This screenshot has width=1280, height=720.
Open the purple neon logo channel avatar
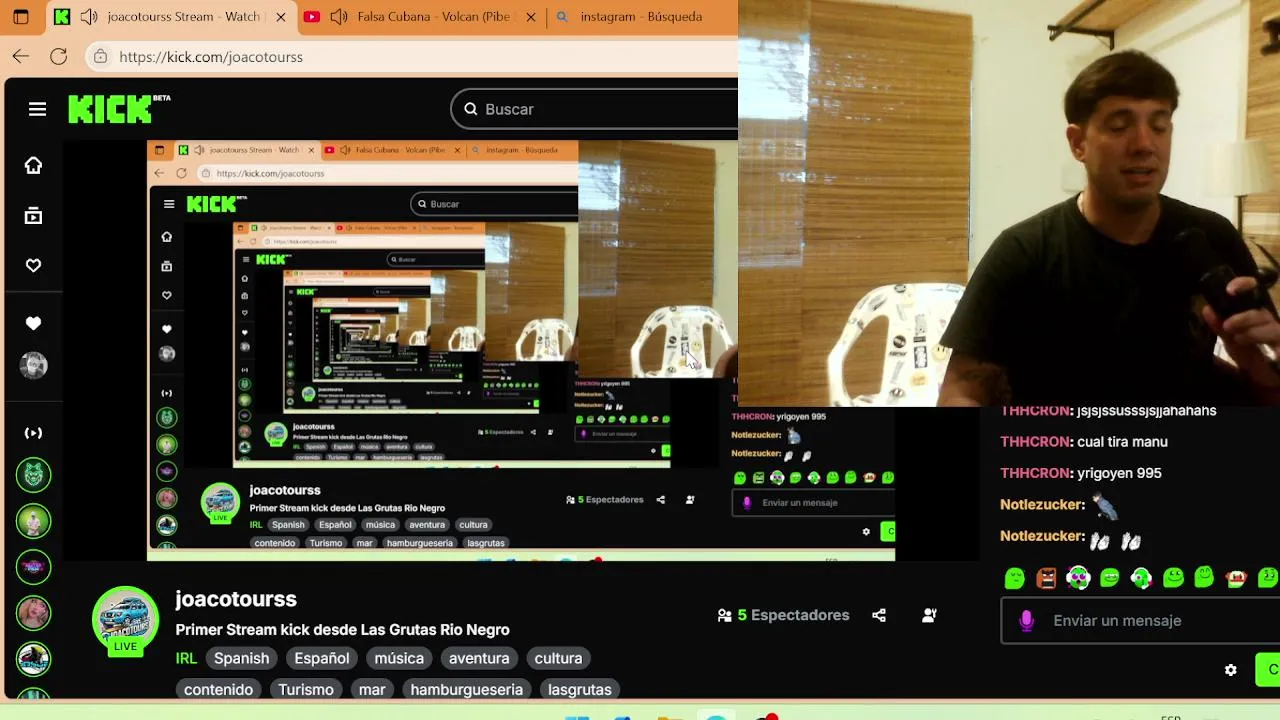(x=33, y=567)
